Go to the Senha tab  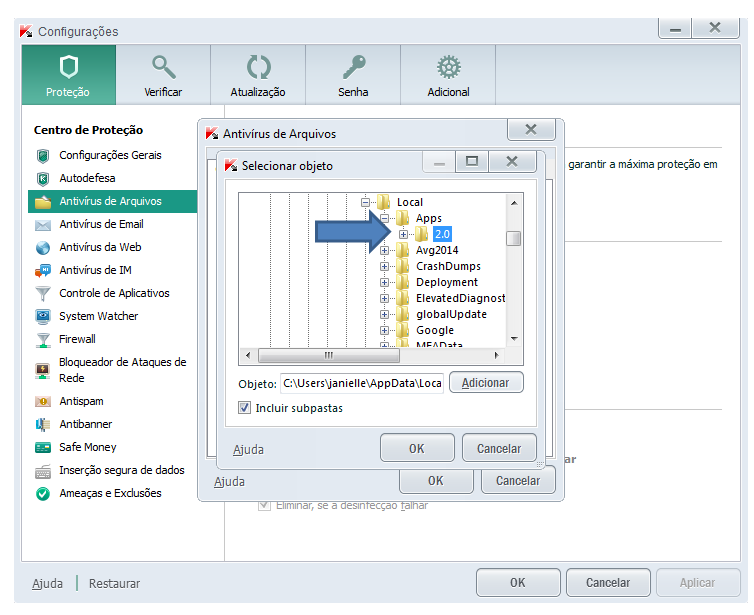click(x=353, y=75)
